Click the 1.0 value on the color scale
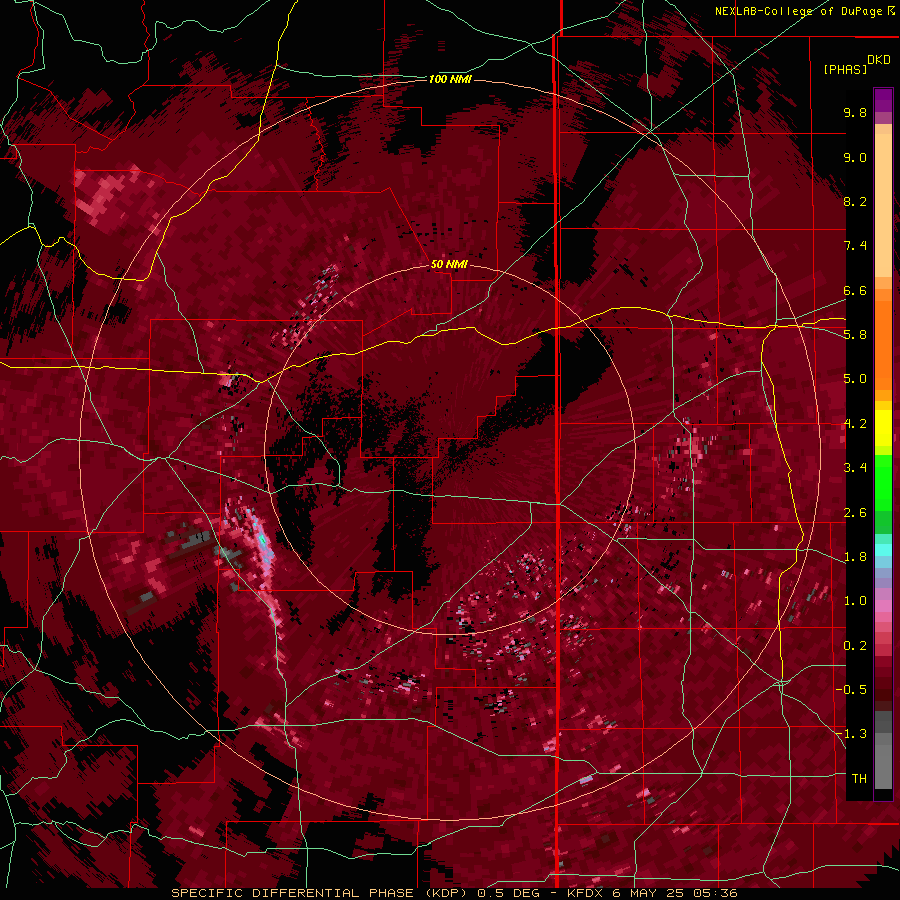 [855, 601]
